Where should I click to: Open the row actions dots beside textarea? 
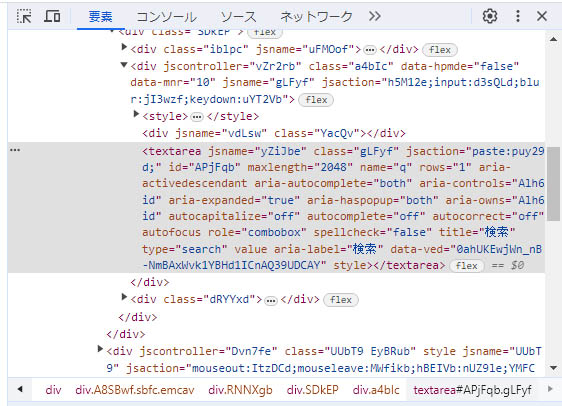15,150
